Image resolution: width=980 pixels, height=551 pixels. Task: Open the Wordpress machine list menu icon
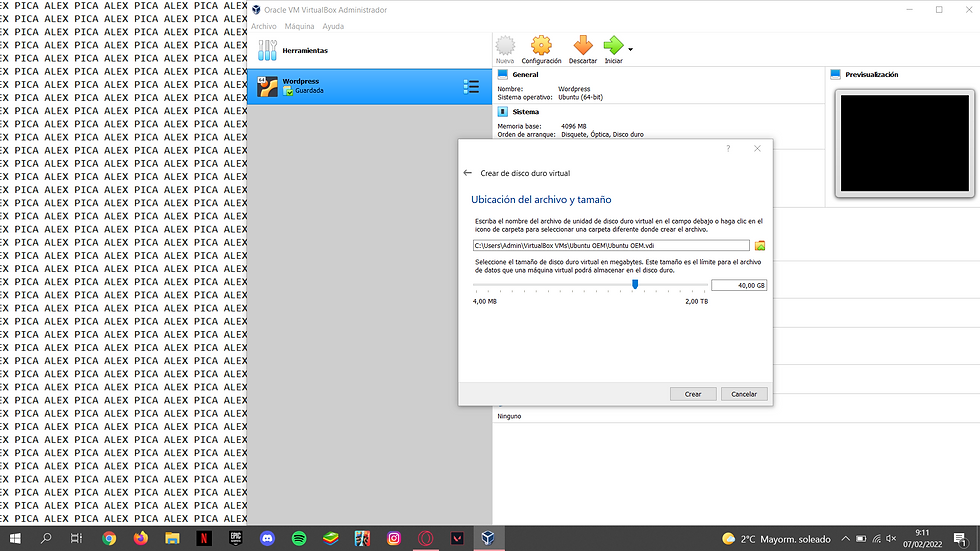471,87
